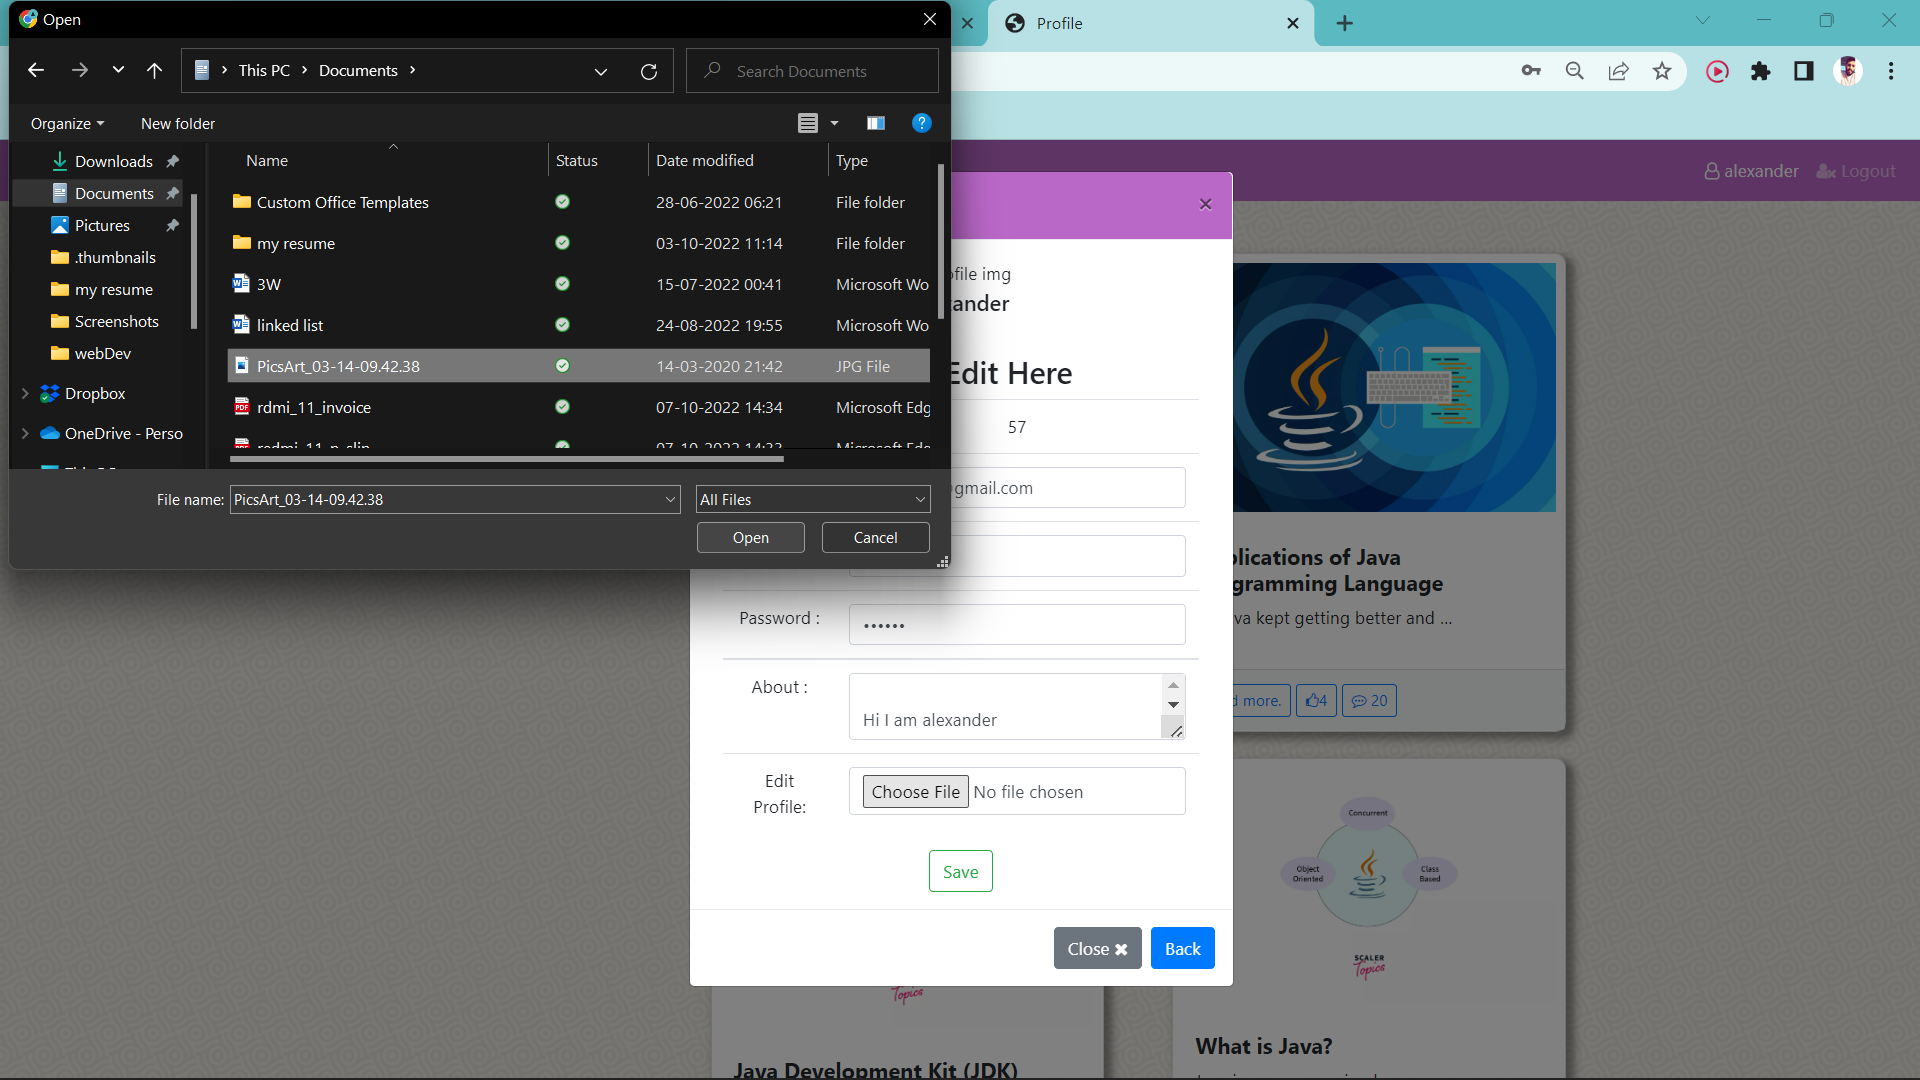1920x1080 pixels.
Task: Open the Help icon in the file dialog
Action: pos(921,122)
